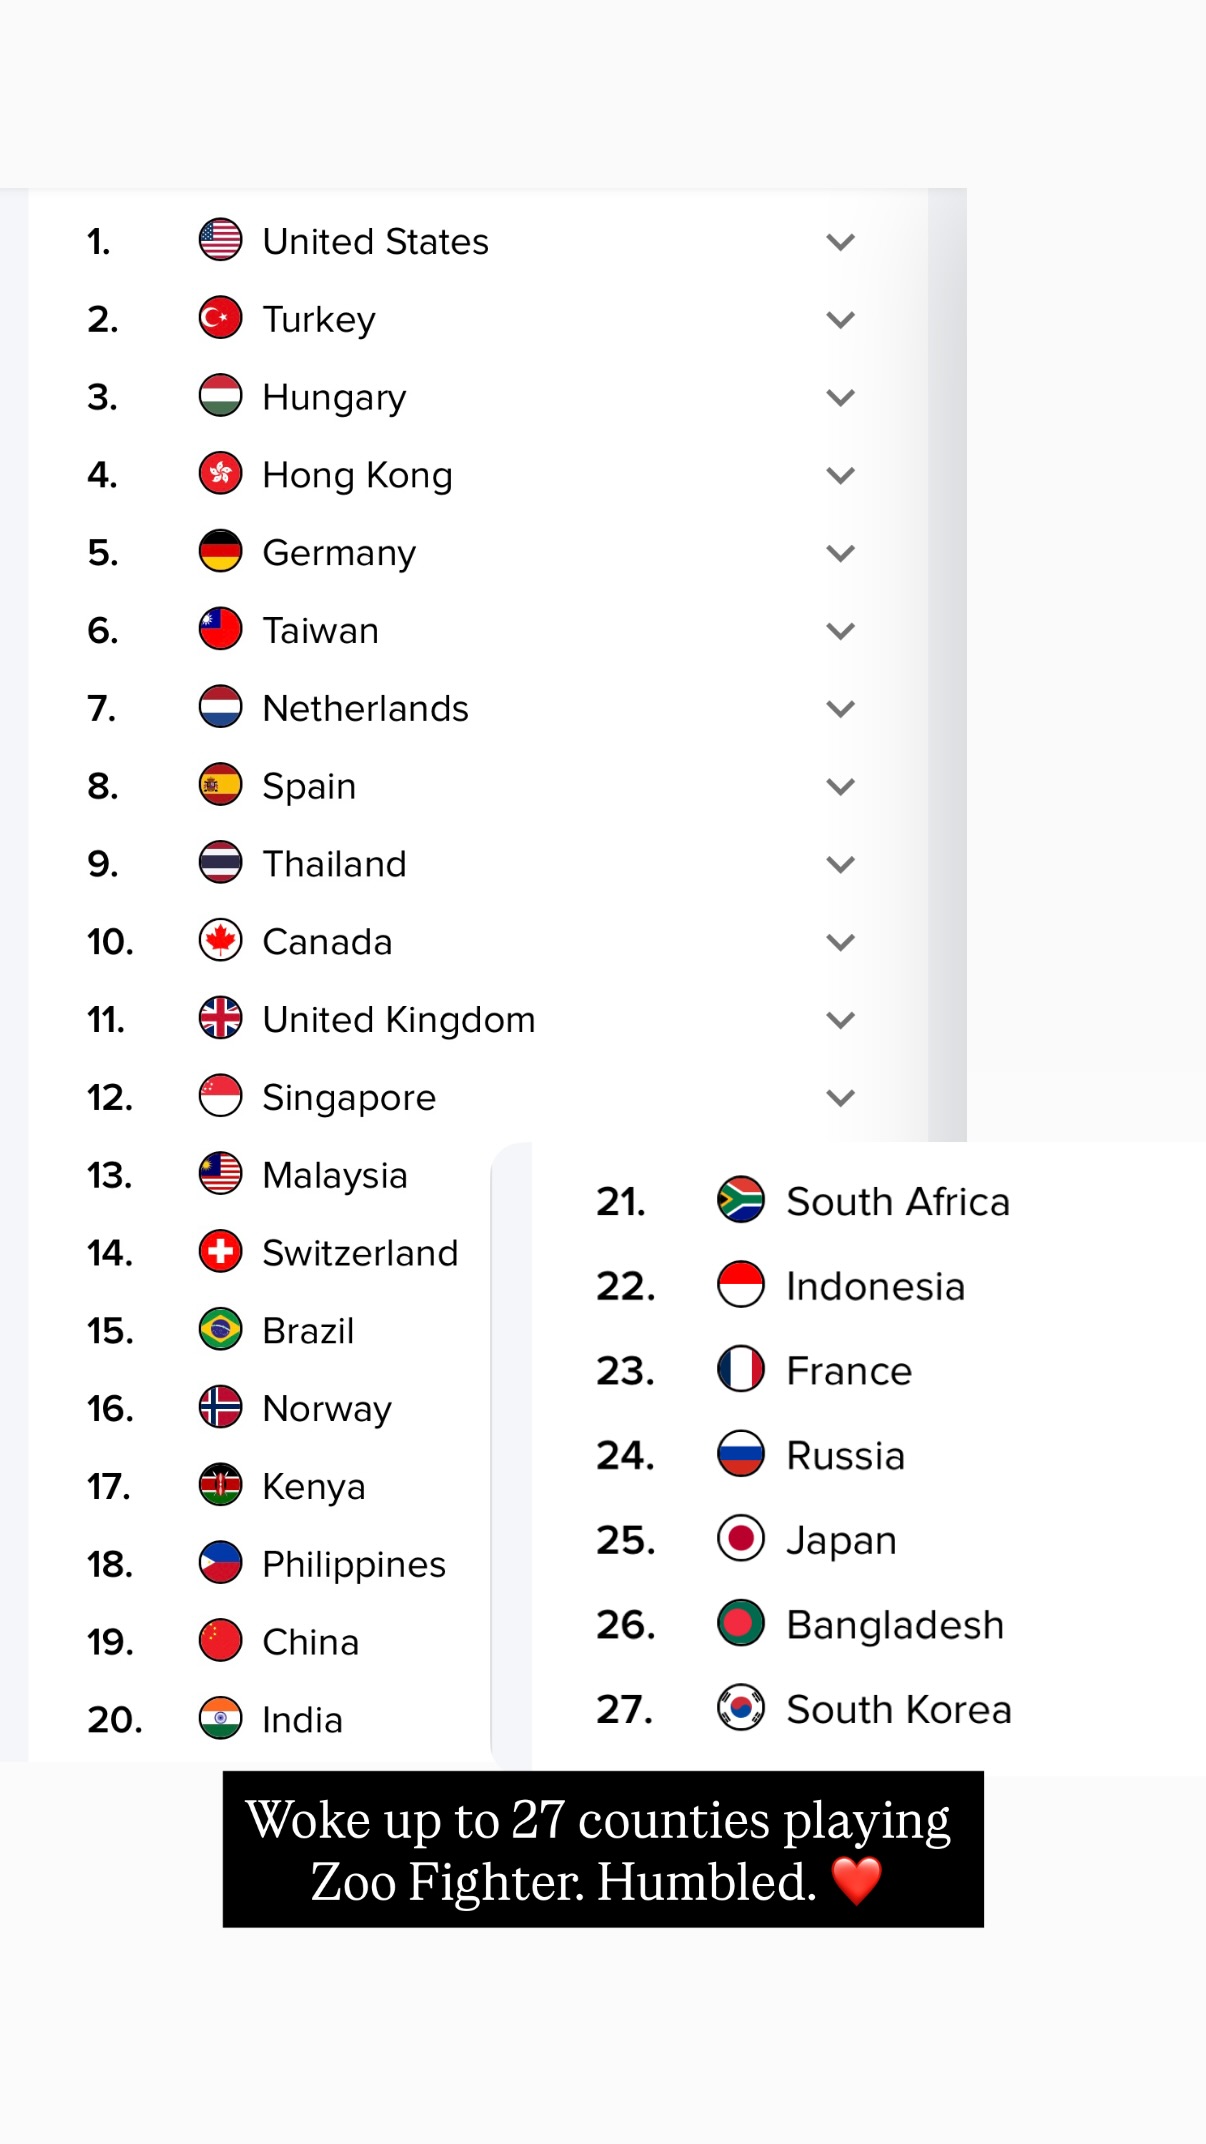Expand the United Kingdom row chevron

(x=841, y=1020)
